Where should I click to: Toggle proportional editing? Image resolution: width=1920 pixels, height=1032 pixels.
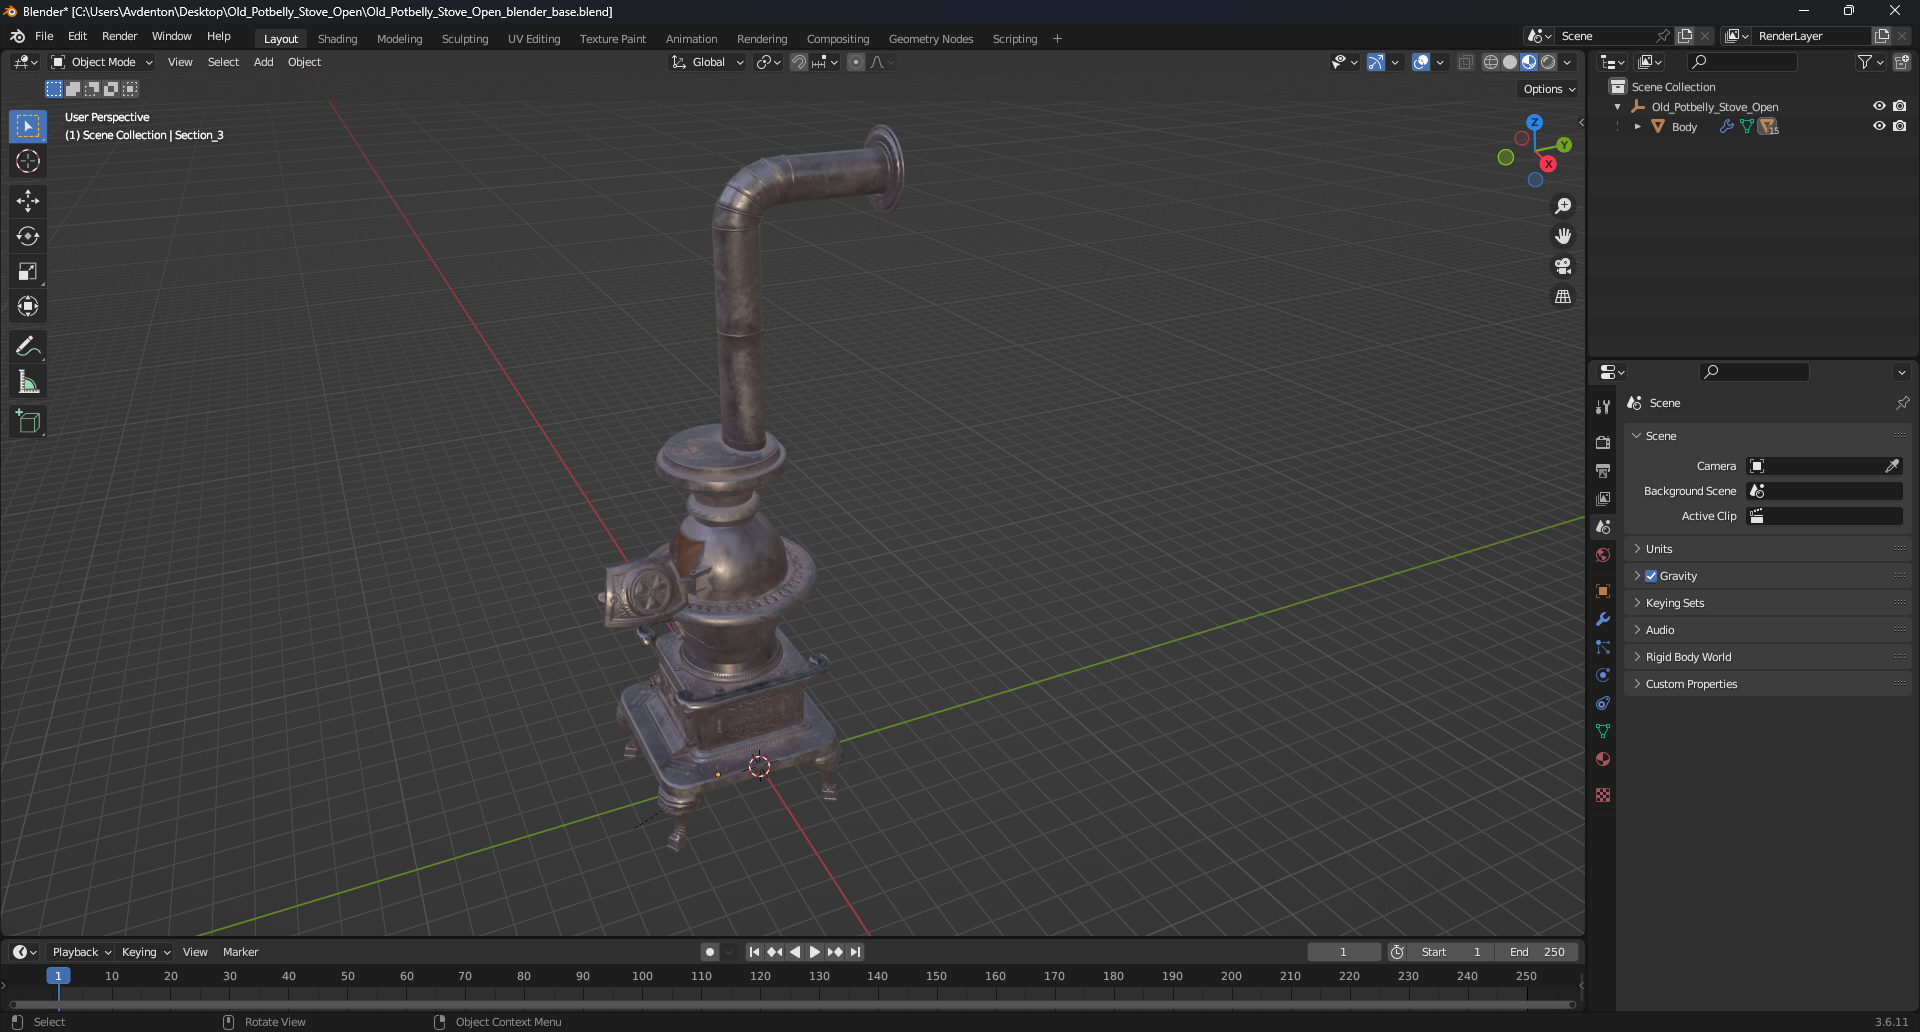[856, 62]
